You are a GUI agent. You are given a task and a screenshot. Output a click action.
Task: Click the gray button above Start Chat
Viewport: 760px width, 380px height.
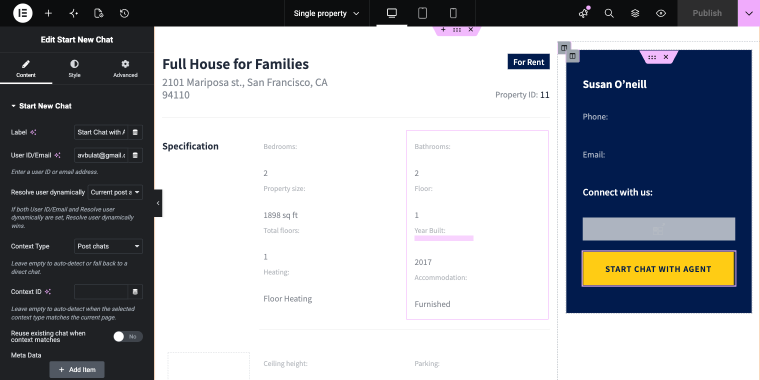pyautogui.click(x=658, y=229)
